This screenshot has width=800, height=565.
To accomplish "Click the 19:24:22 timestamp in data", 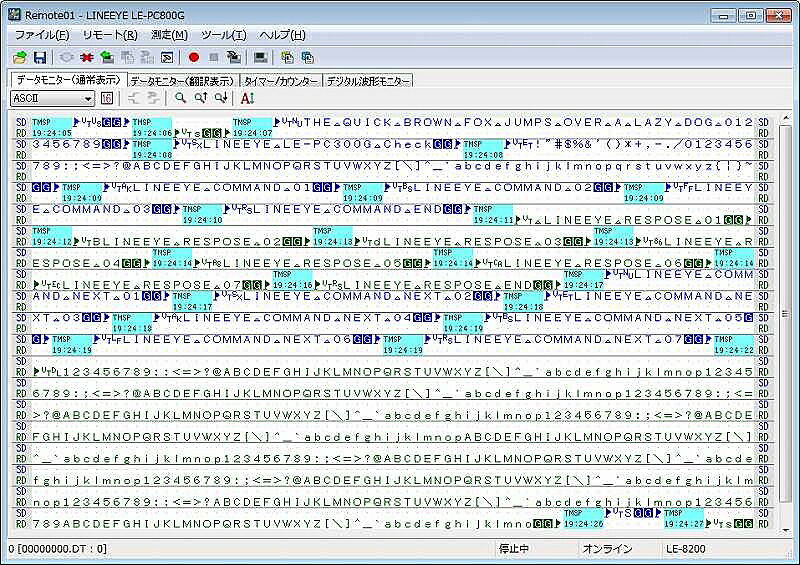I will tap(733, 350).
